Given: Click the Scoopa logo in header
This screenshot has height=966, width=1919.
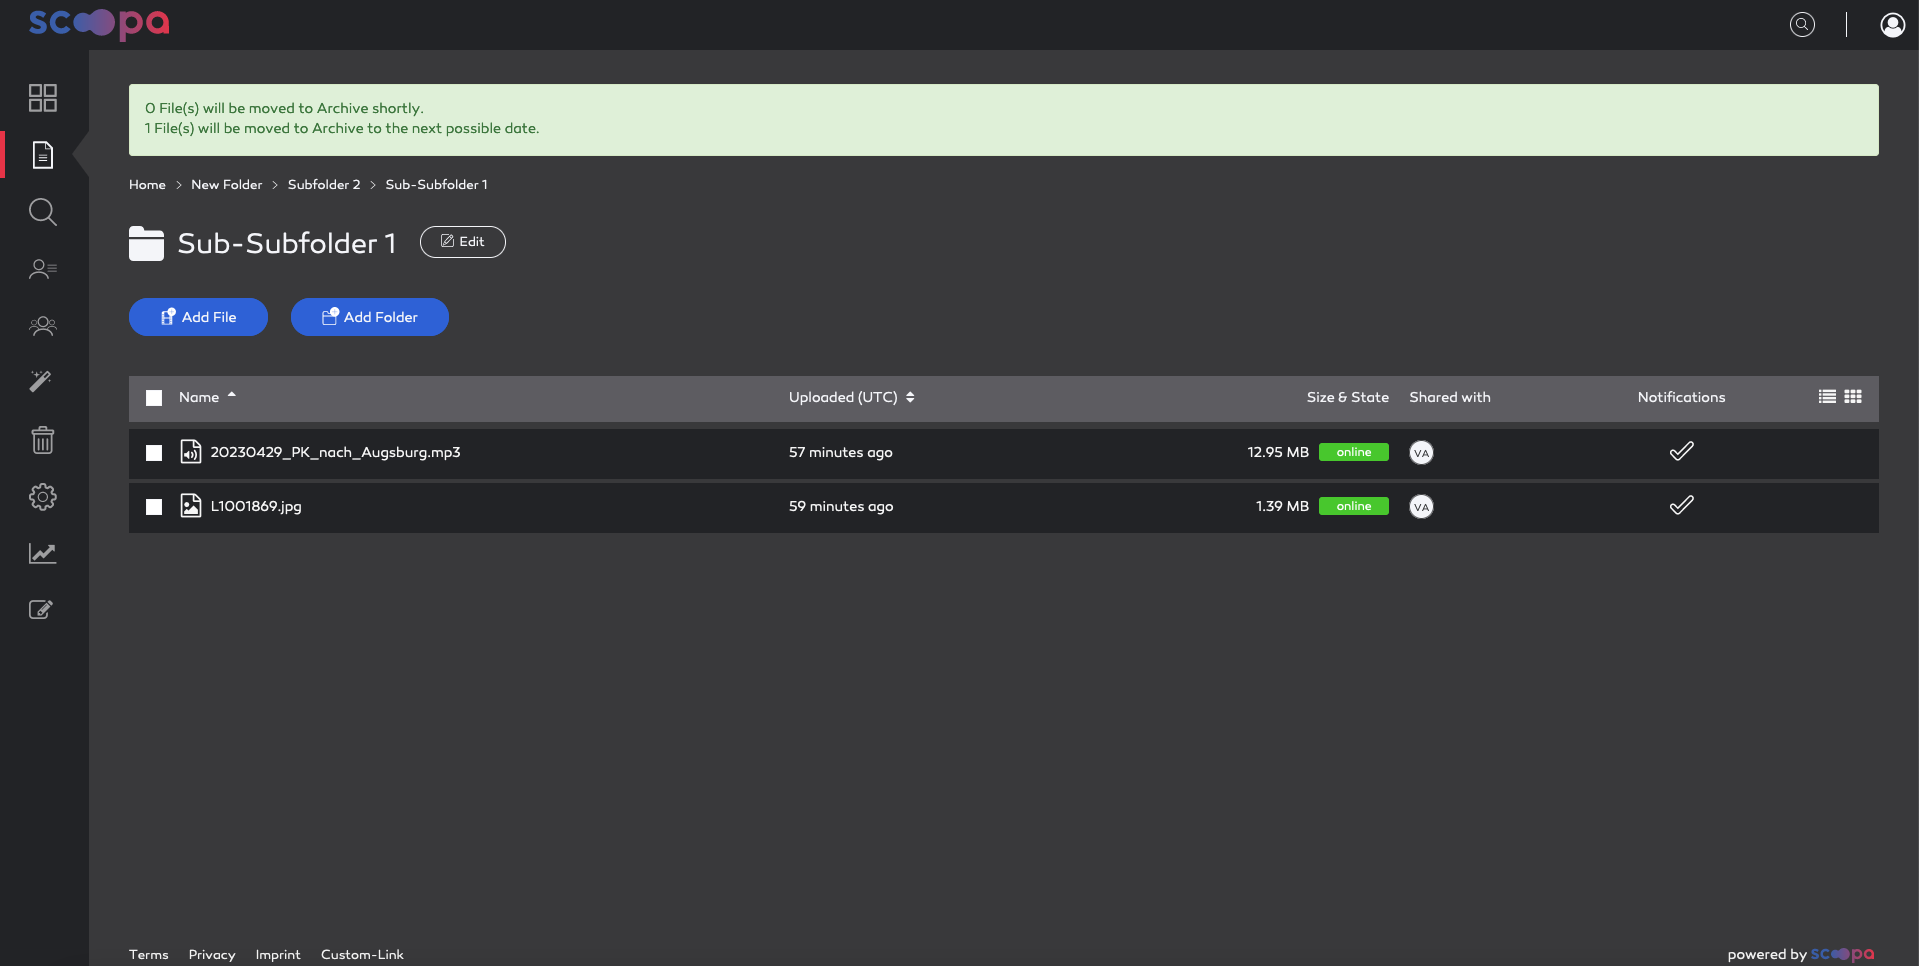Looking at the screenshot, I should point(99,23).
